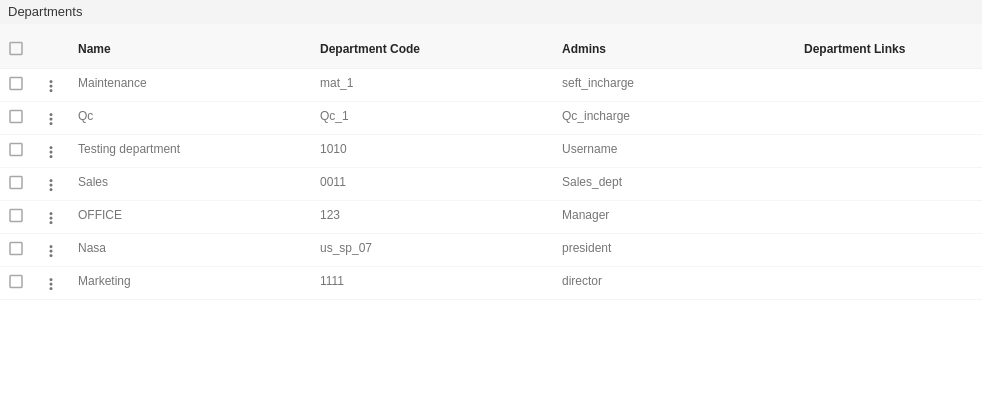The image size is (982, 411).
Task: Open the action menu for OFFICE row
Action: point(51,218)
